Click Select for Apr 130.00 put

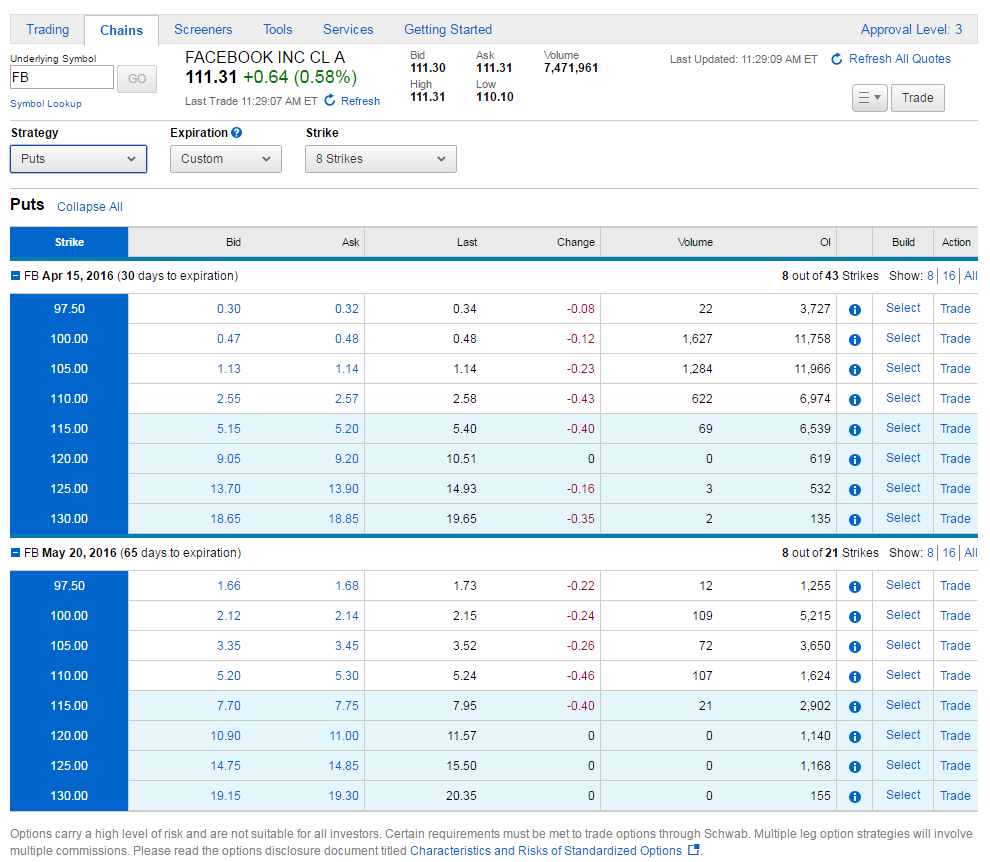pos(903,518)
